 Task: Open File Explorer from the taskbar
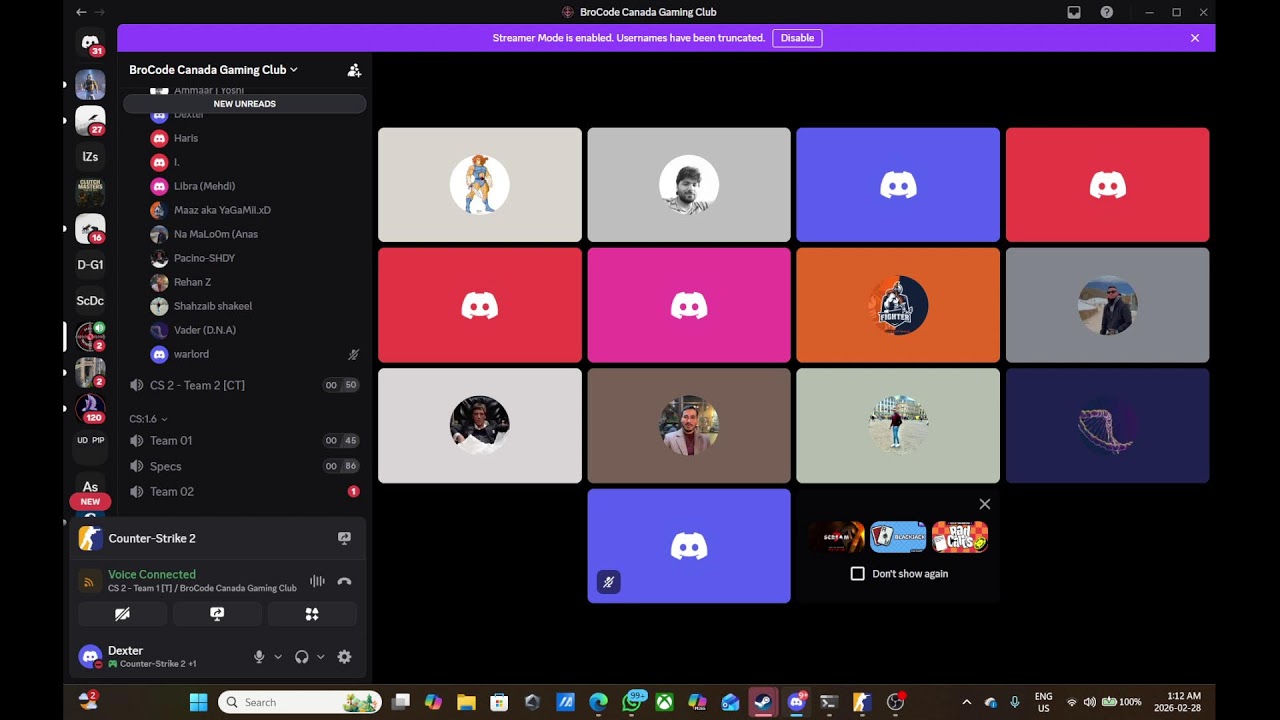tap(466, 702)
